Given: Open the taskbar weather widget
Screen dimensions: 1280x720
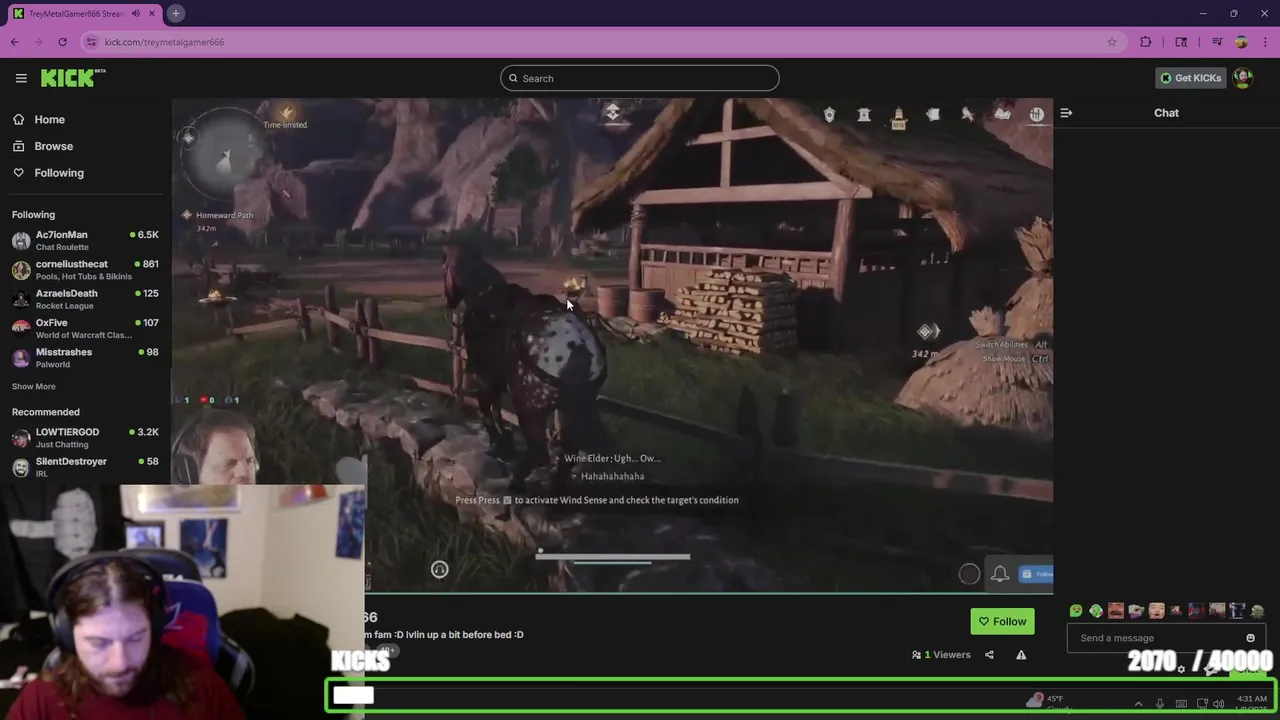Looking at the screenshot, I should tap(1050, 703).
